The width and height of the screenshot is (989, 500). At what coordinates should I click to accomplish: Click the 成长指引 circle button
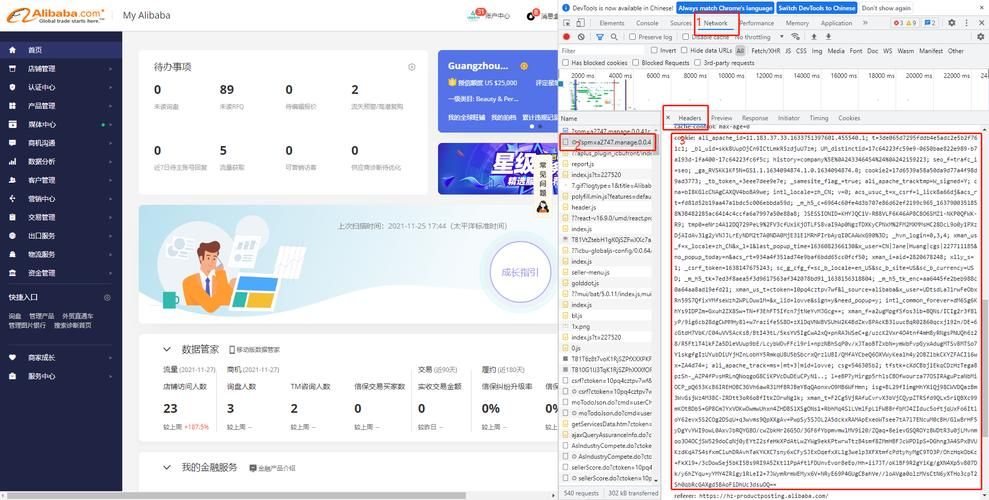(520, 272)
